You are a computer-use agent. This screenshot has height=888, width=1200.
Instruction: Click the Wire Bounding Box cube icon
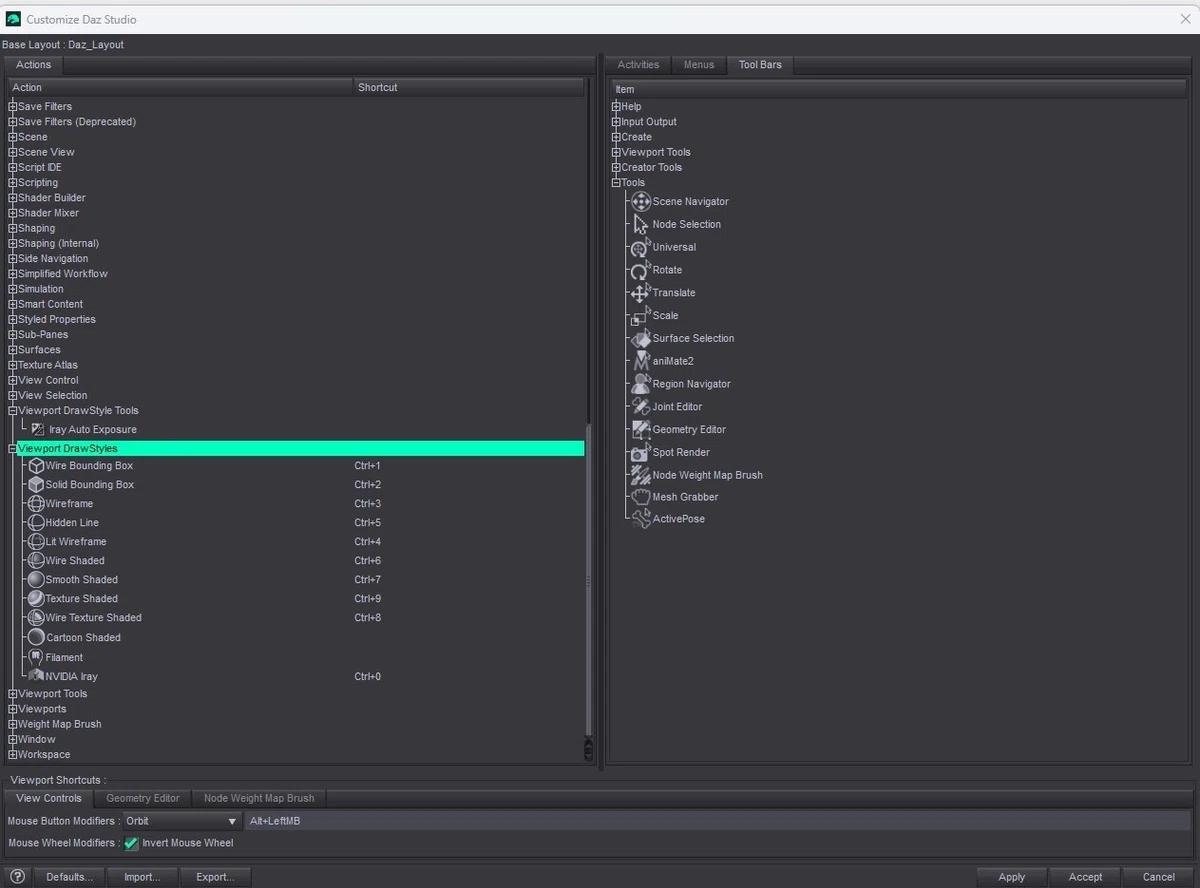click(x=36, y=466)
